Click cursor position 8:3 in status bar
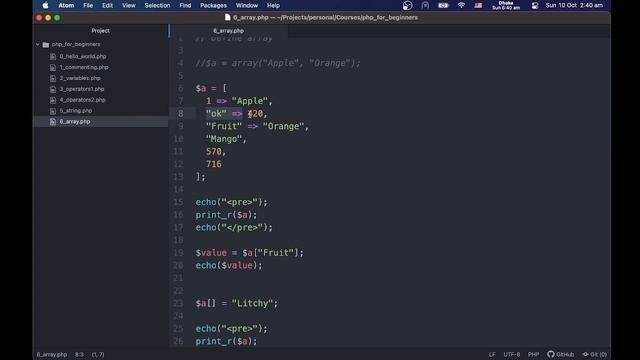Viewport: 640px width, 360px height. tap(79, 354)
